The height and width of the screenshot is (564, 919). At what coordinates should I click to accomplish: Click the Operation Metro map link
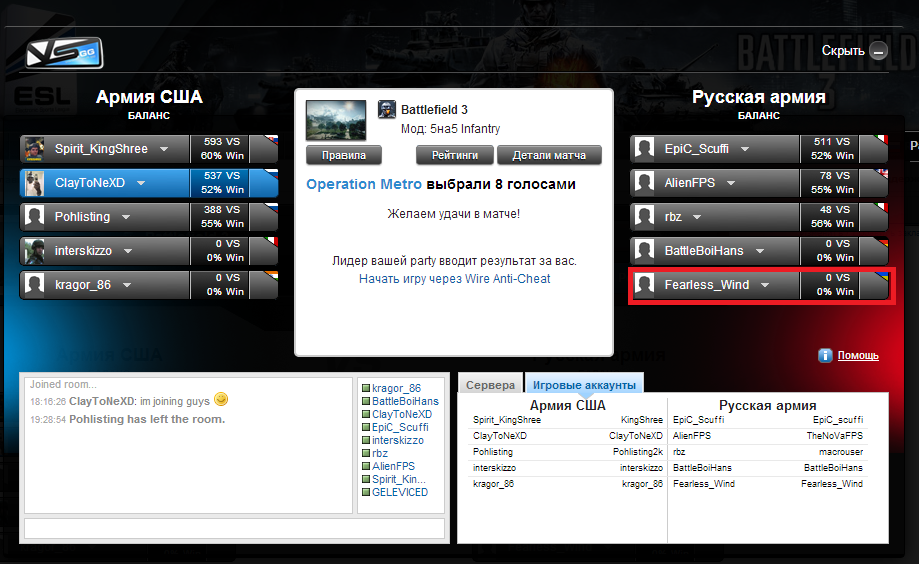click(x=364, y=184)
